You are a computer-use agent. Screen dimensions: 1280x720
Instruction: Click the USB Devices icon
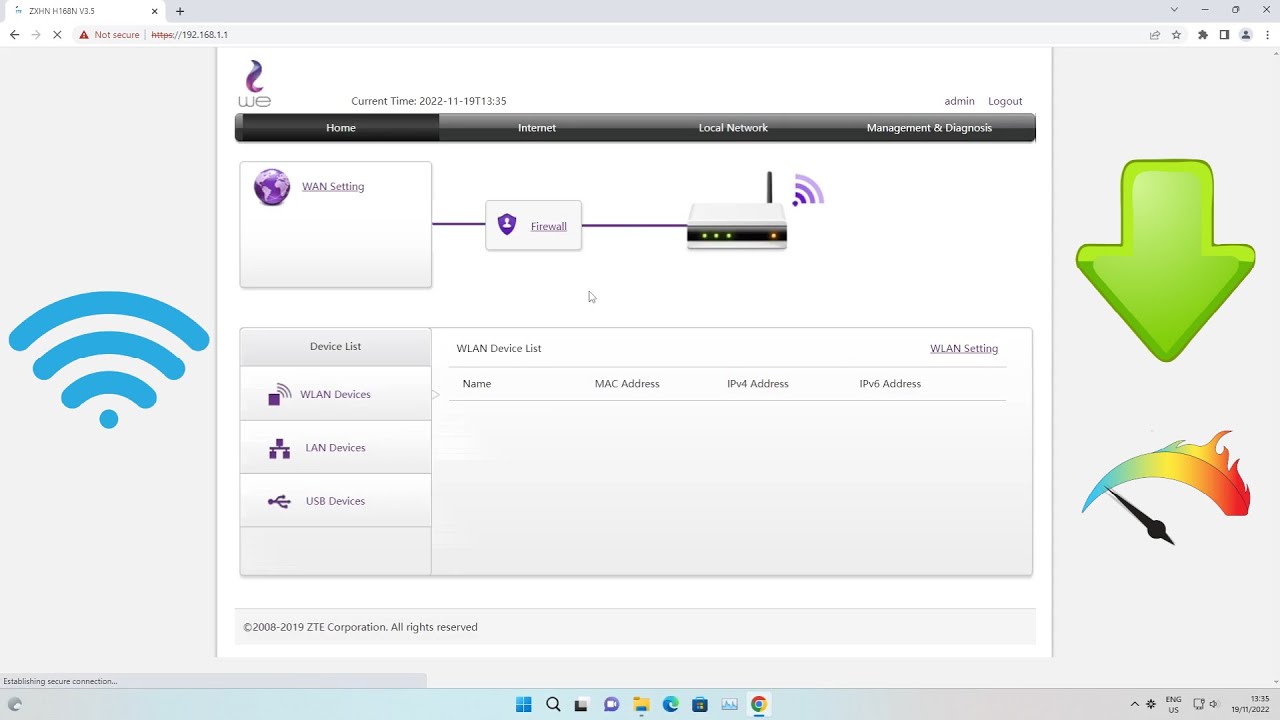279,501
